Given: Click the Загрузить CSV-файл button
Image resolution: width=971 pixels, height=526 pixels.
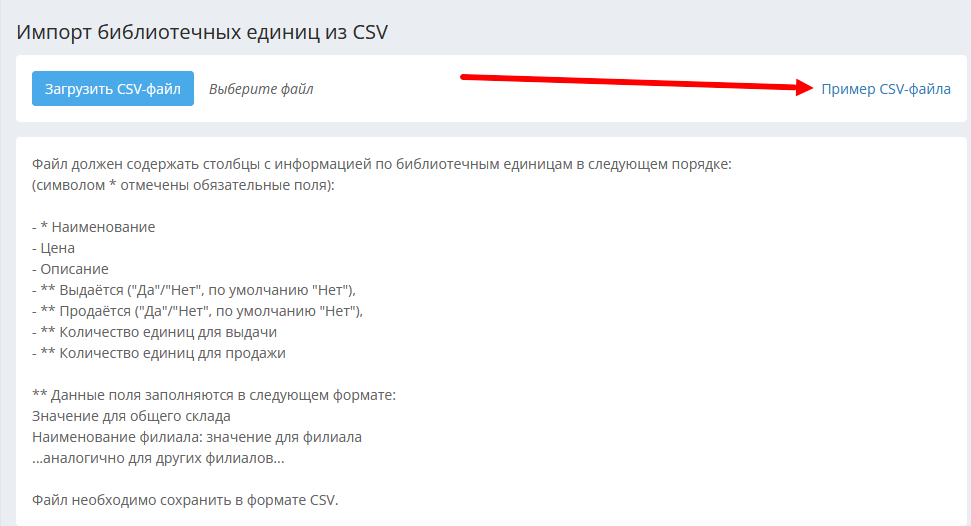Looking at the screenshot, I should click(113, 89).
